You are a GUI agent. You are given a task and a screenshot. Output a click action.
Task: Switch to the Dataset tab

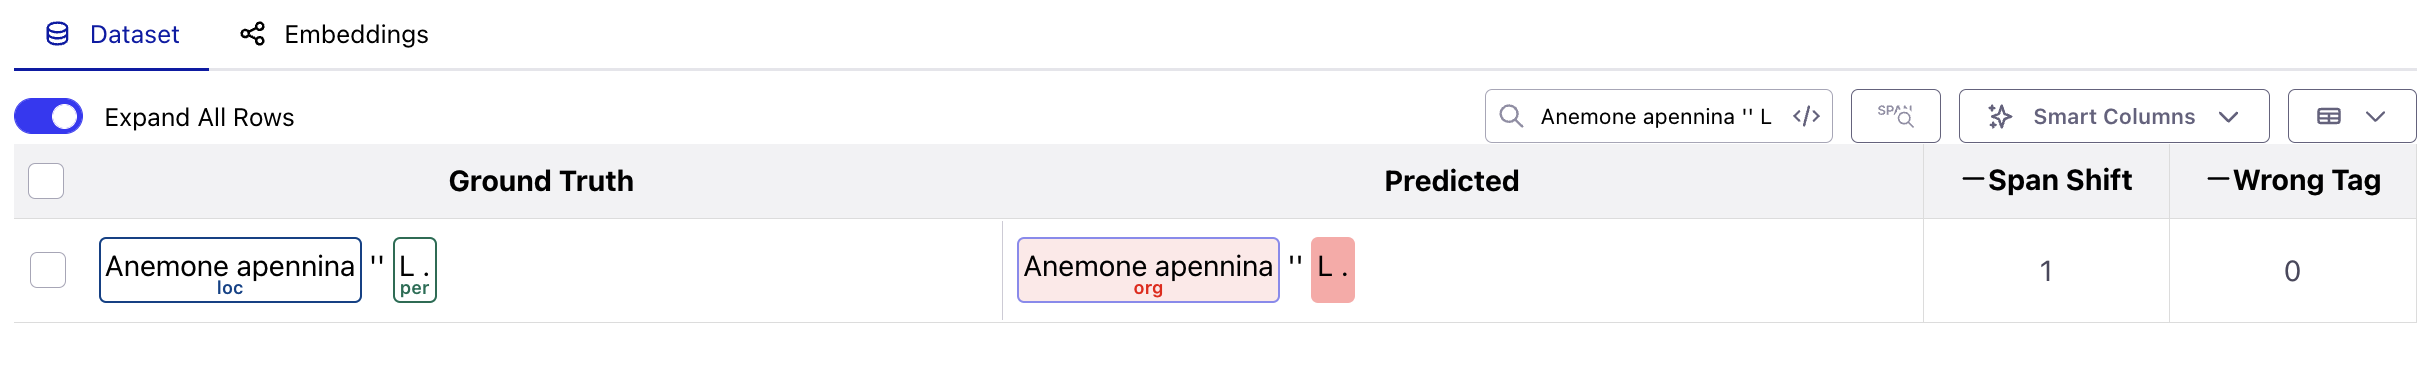tap(112, 34)
